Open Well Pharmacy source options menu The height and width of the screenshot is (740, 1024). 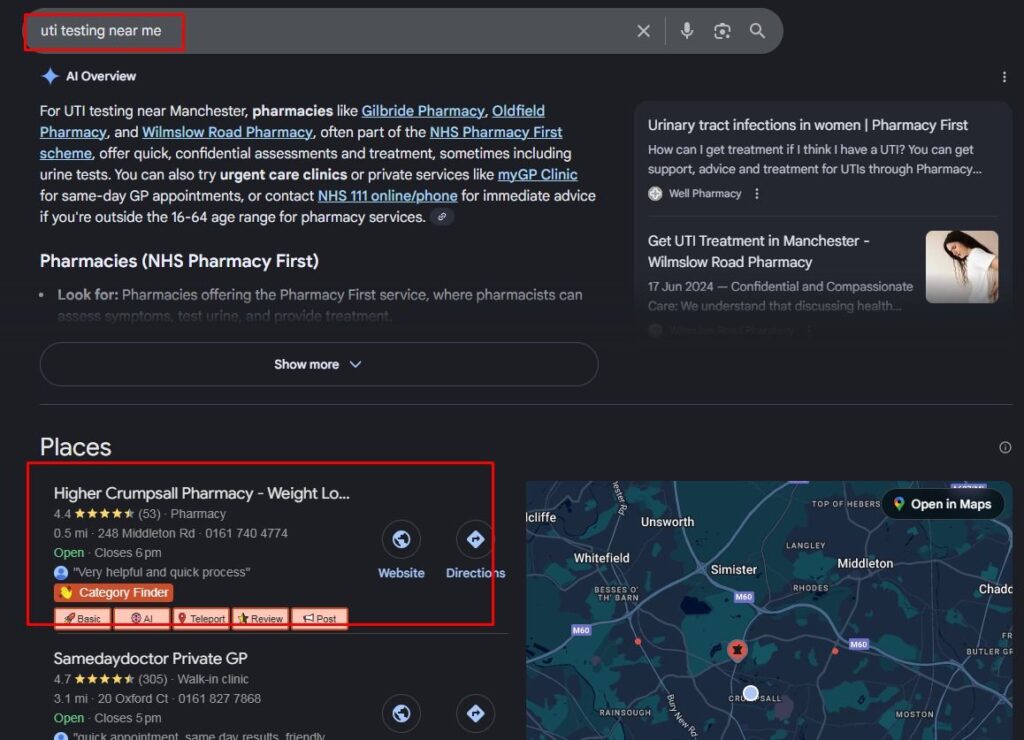click(757, 194)
